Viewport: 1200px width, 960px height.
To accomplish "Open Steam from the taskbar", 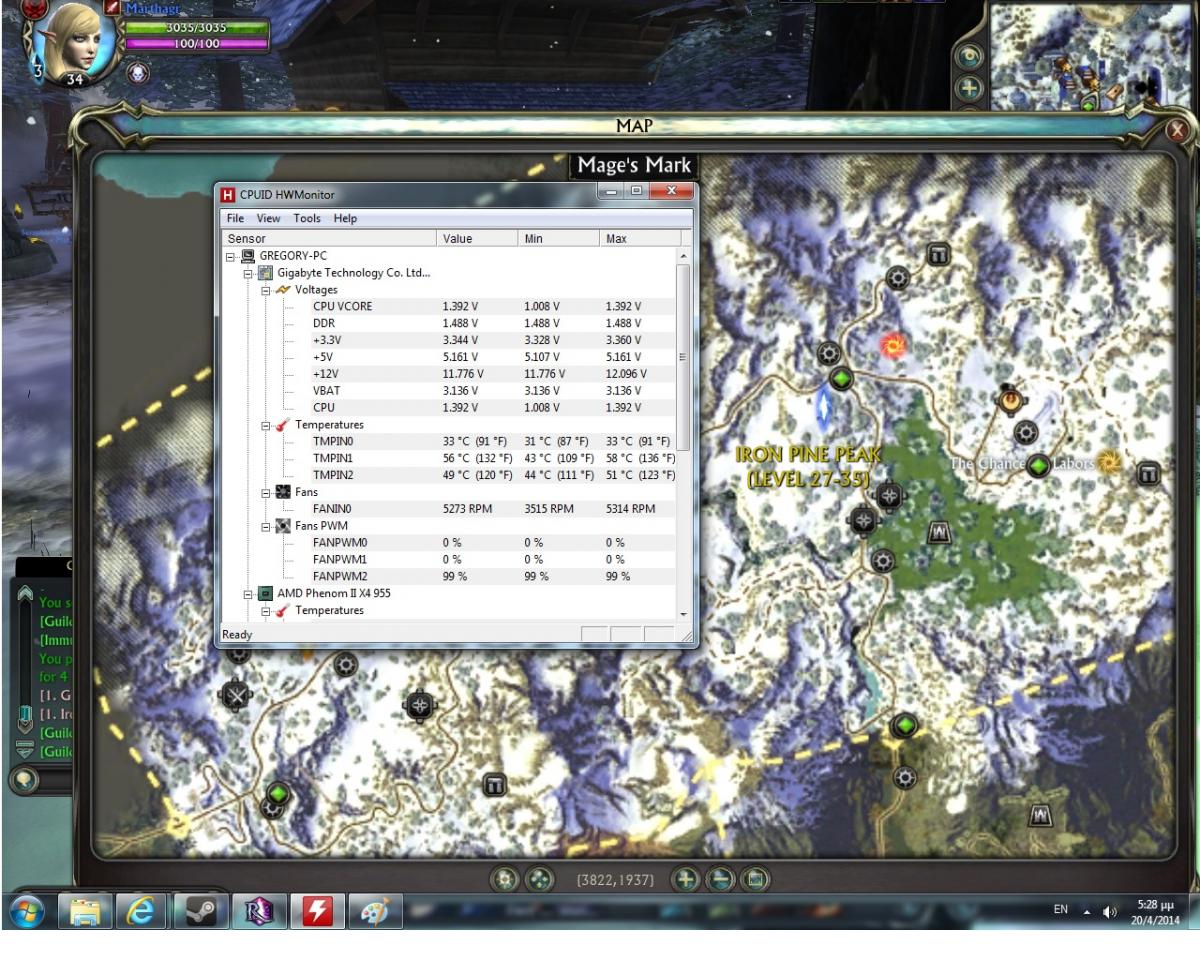I will [201, 912].
